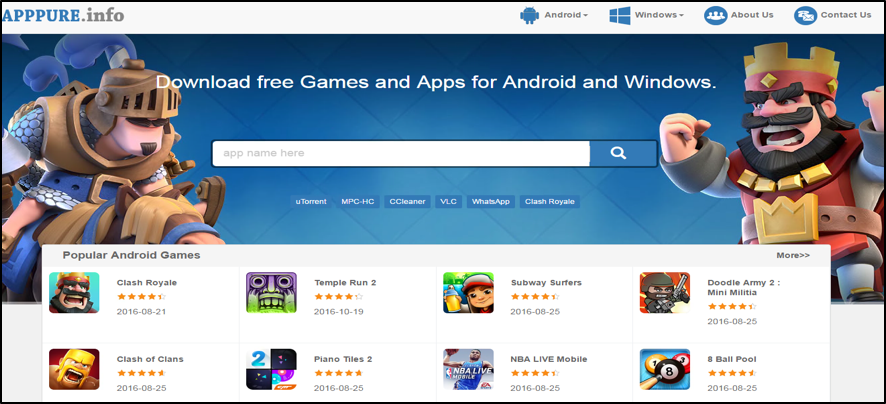Viewport: 886px width, 404px height.
Task: Expand the Windows dropdown menu
Action: click(646, 15)
